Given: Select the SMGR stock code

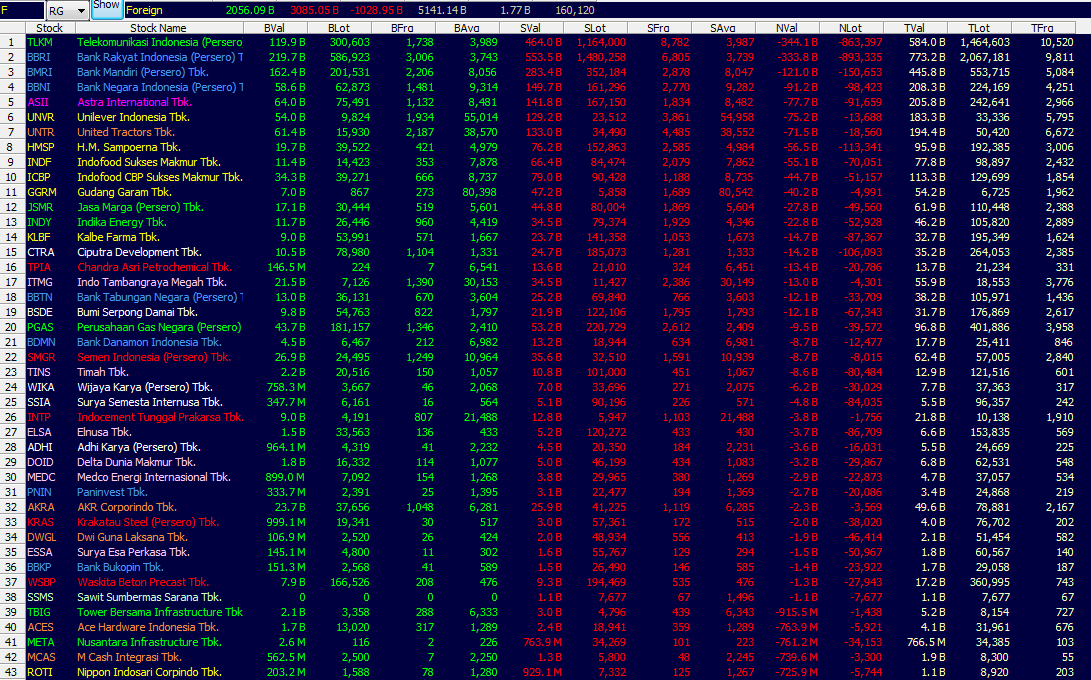Looking at the screenshot, I should click(x=41, y=357).
